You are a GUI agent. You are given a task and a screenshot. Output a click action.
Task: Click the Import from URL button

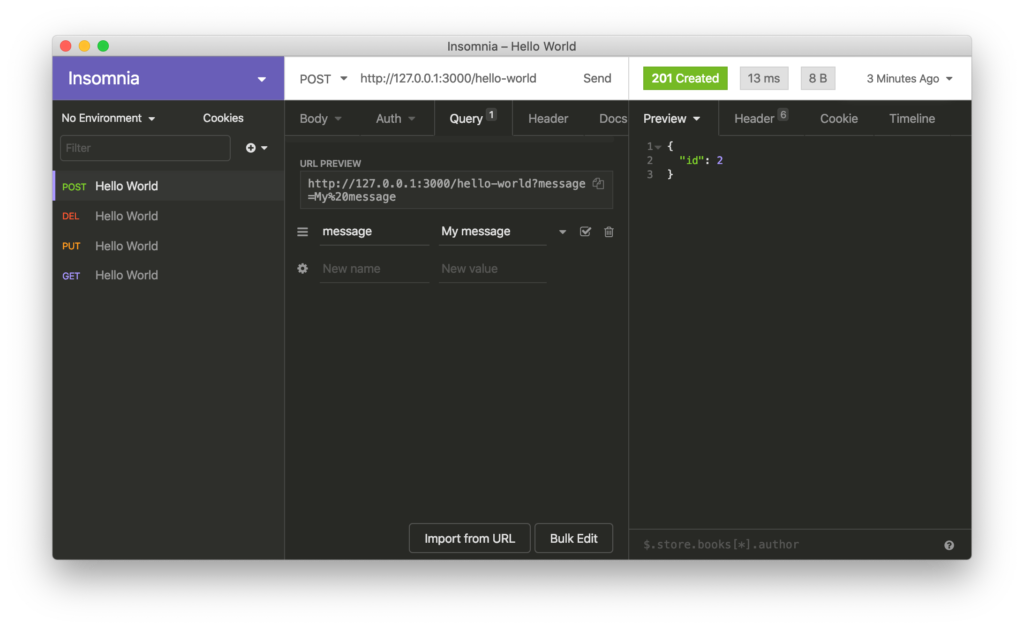[470, 539]
